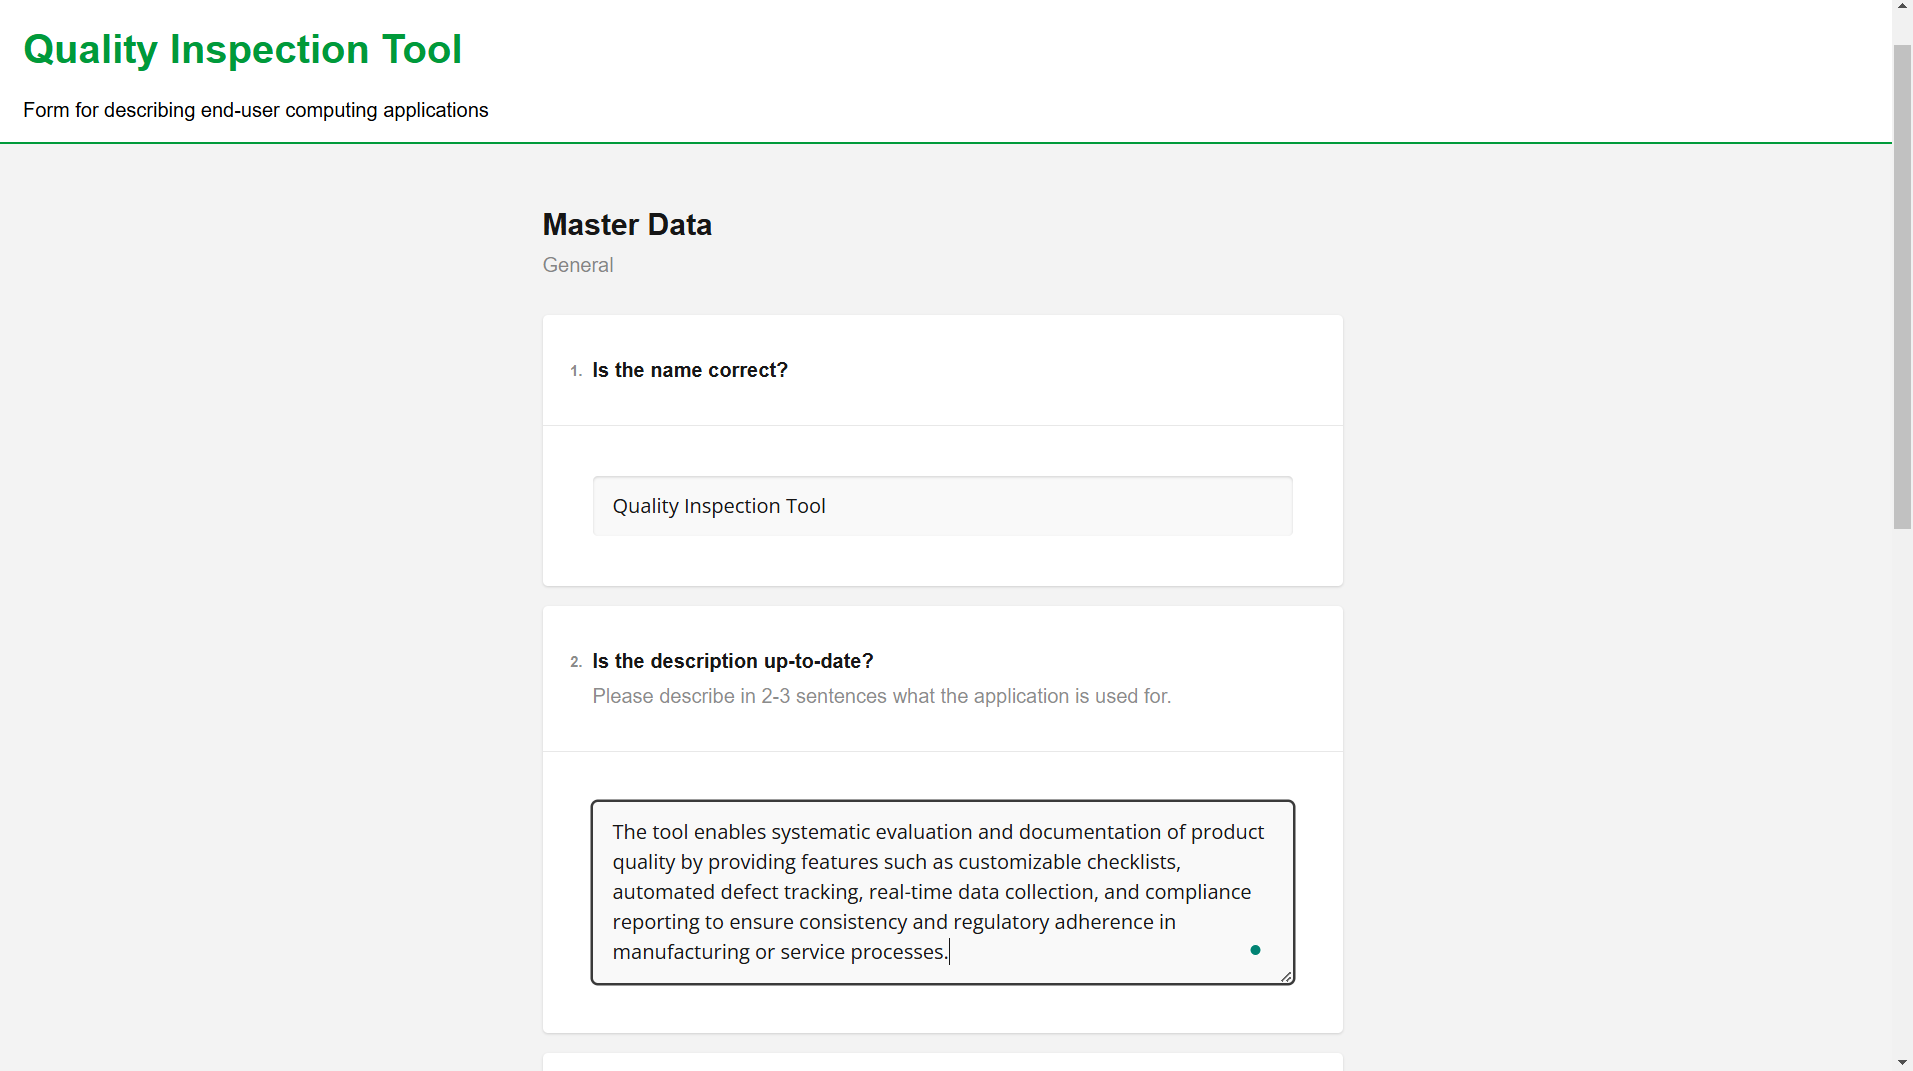This screenshot has width=1913, height=1071.
Task: Click the scrollbar track below the thumb
Action: coord(1902,790)
